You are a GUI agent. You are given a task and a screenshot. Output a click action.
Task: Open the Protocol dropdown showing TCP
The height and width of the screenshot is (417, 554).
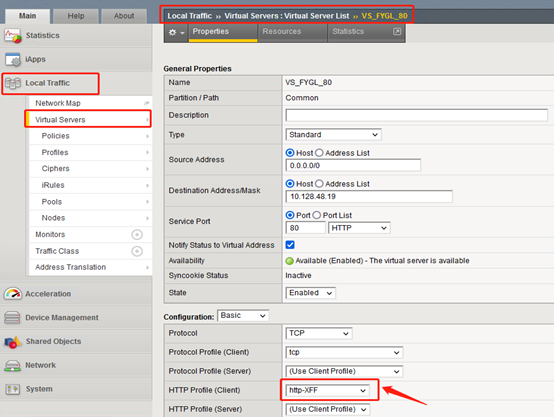click(x=319, y=333)
